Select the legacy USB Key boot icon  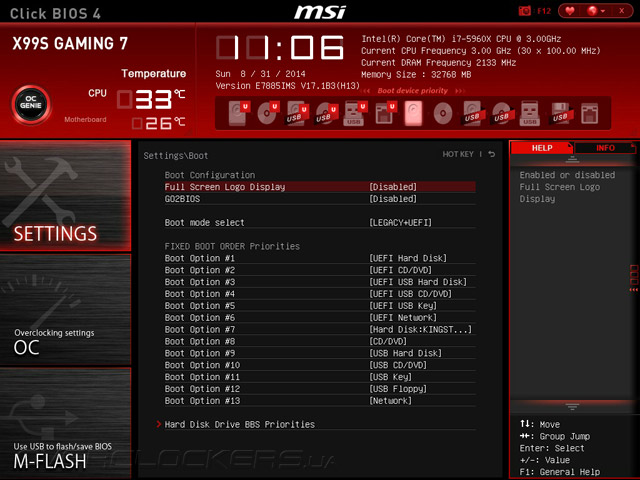point(530,113)
